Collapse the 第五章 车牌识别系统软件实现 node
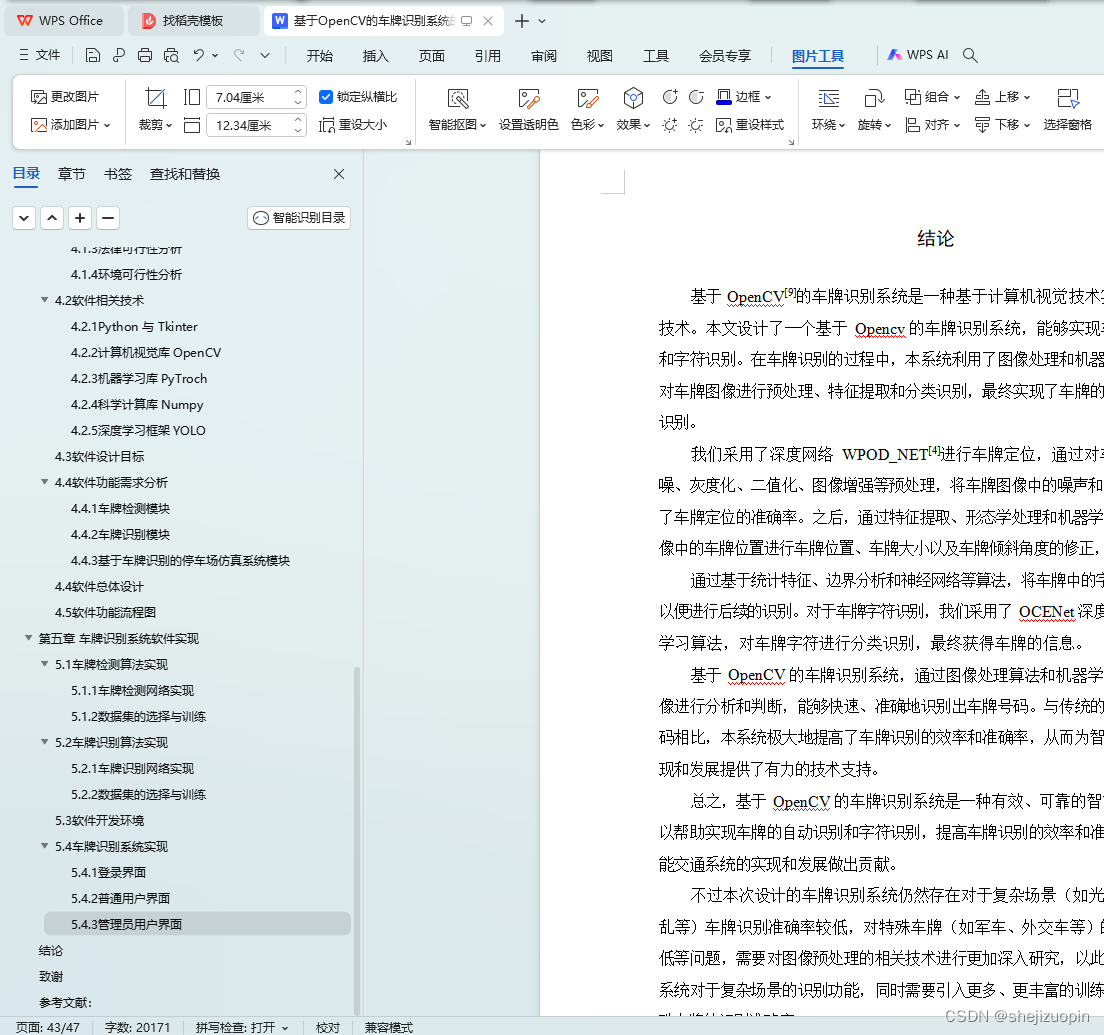This screenshot has height=1035, width=1104. point(28,638)
